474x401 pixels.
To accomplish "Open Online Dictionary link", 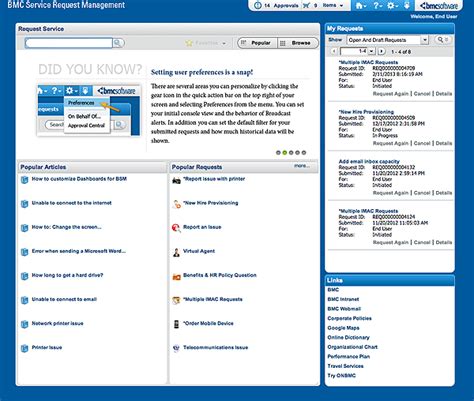I will pos(348,338).
